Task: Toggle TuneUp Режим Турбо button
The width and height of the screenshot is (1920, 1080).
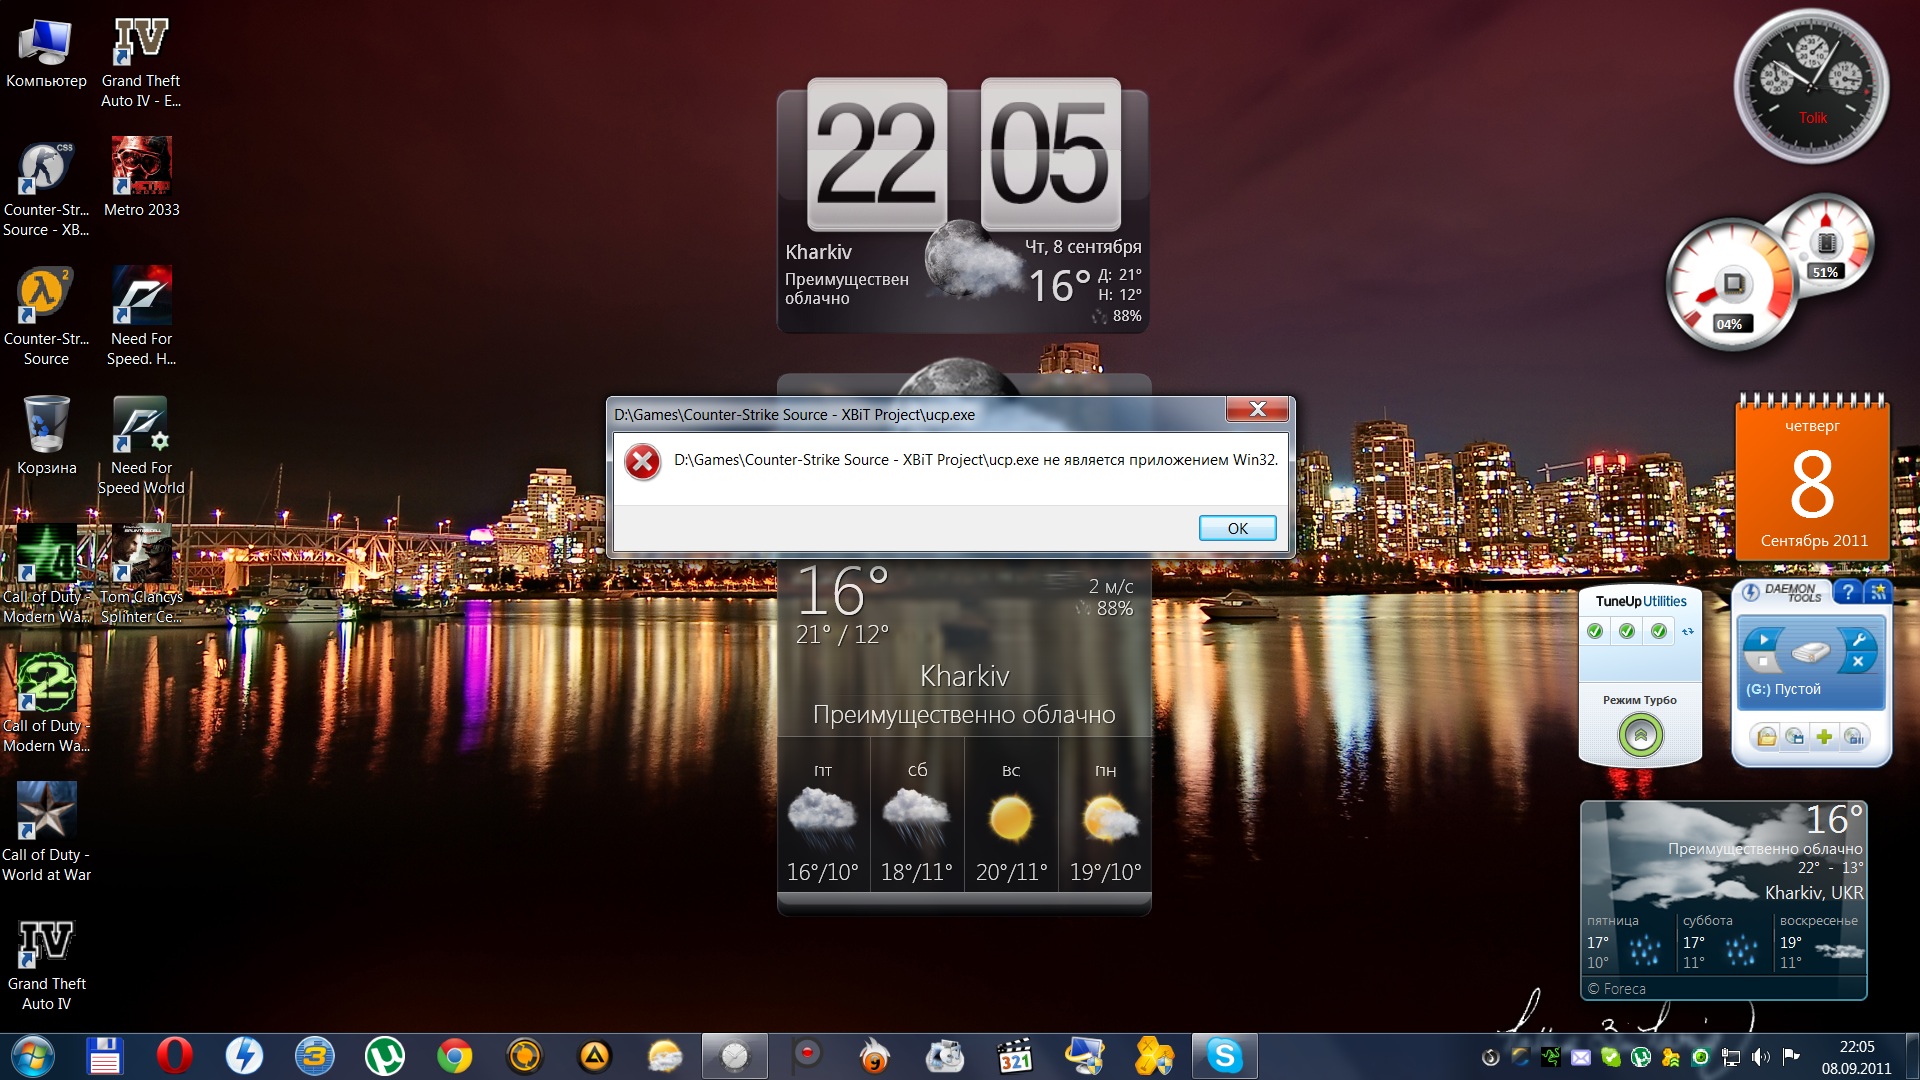Action: (x=1640, y=736)
